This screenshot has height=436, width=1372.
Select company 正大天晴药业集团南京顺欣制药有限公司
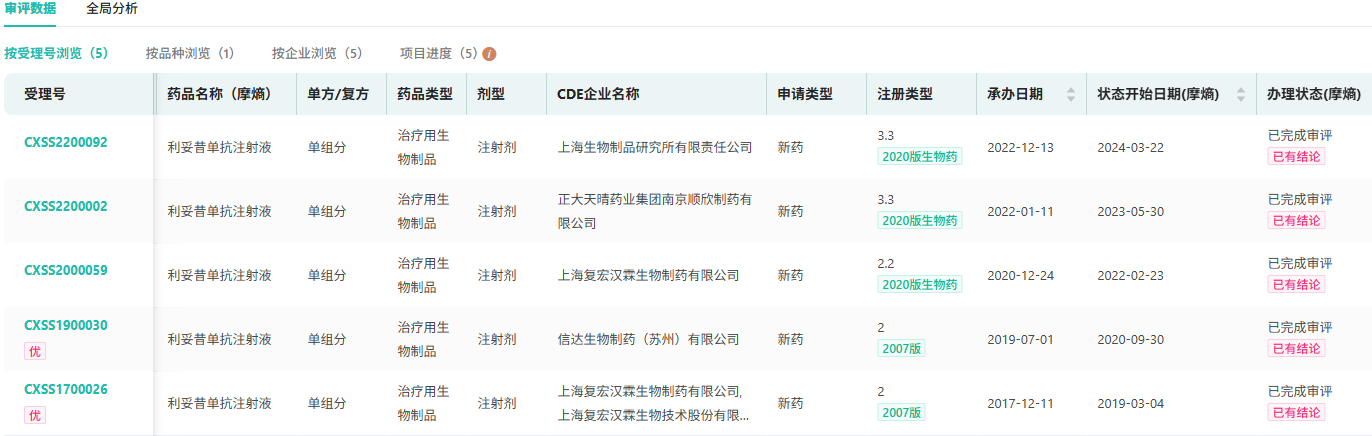pyautogui.click(x=655, y=211)
